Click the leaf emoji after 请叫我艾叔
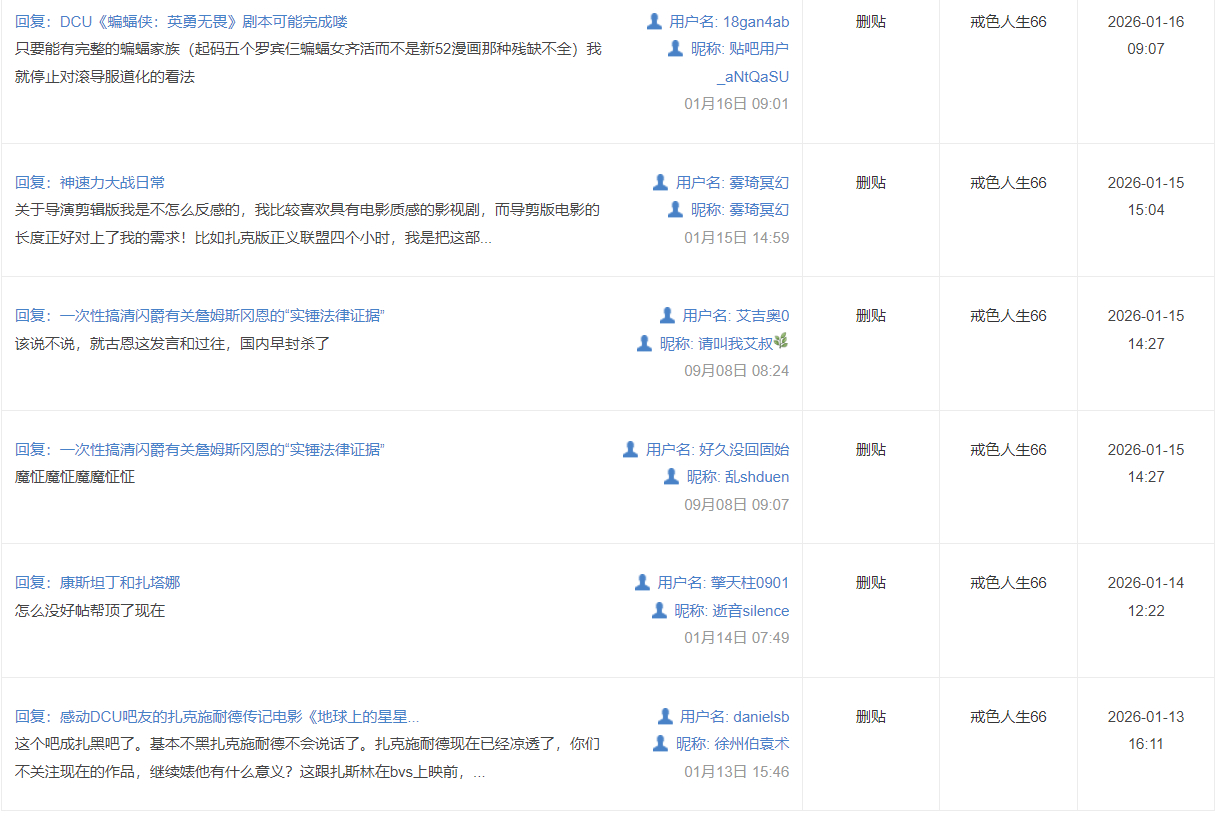 781,342
